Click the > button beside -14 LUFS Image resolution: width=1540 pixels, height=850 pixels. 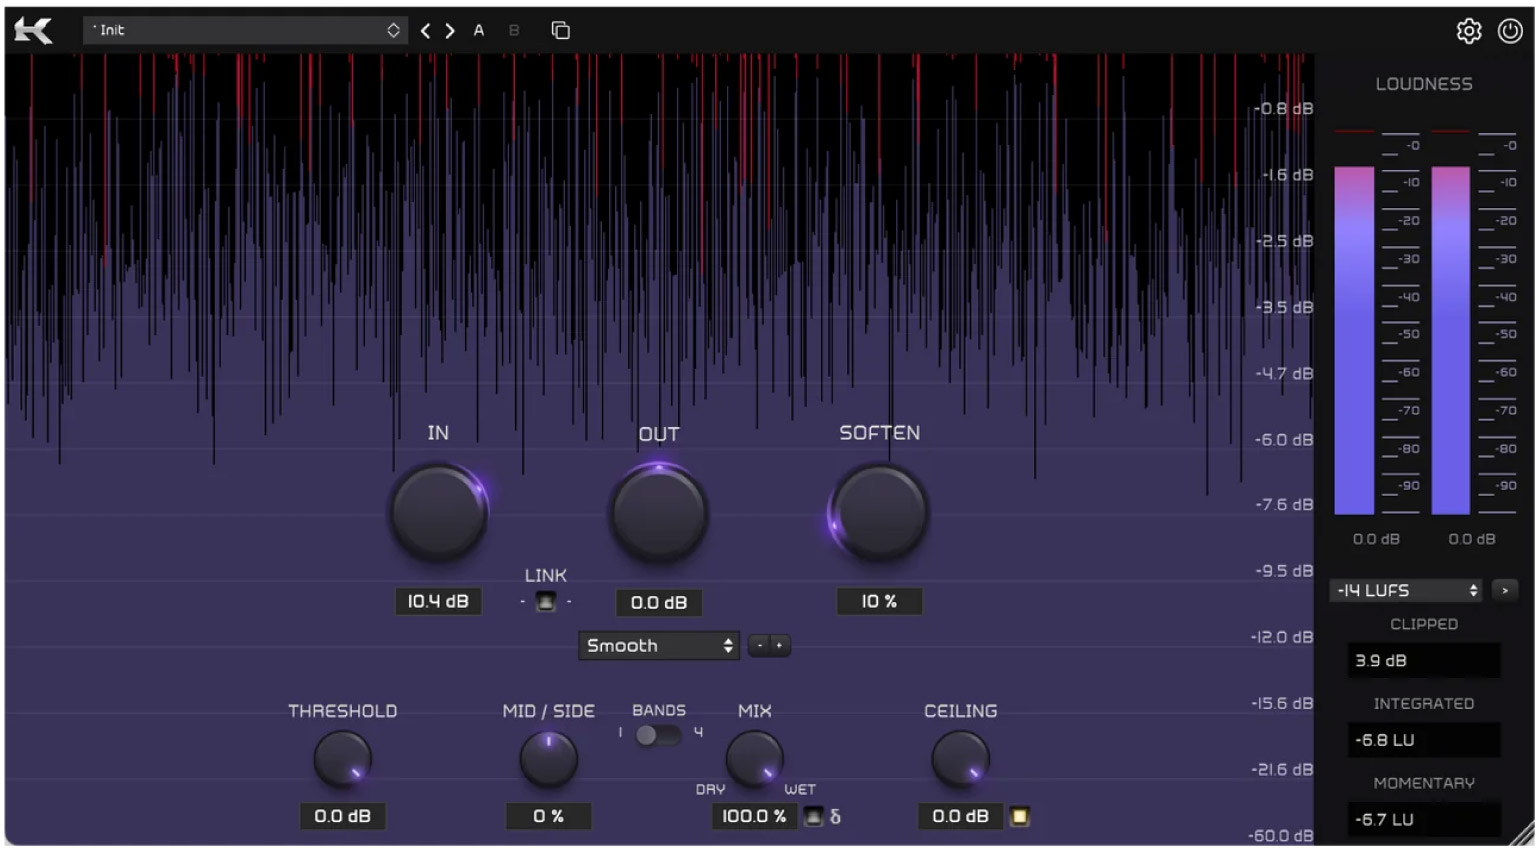click(x=1505, y=590)
